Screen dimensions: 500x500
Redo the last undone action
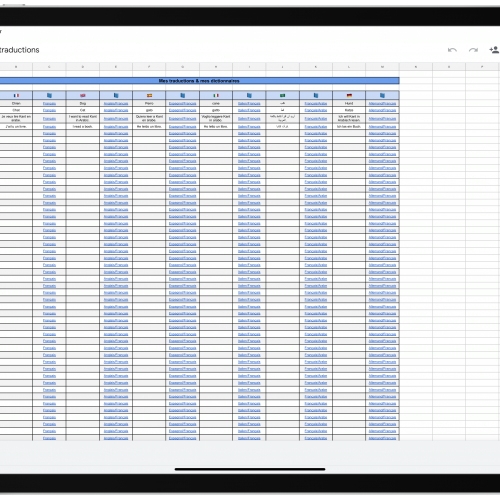473,50
